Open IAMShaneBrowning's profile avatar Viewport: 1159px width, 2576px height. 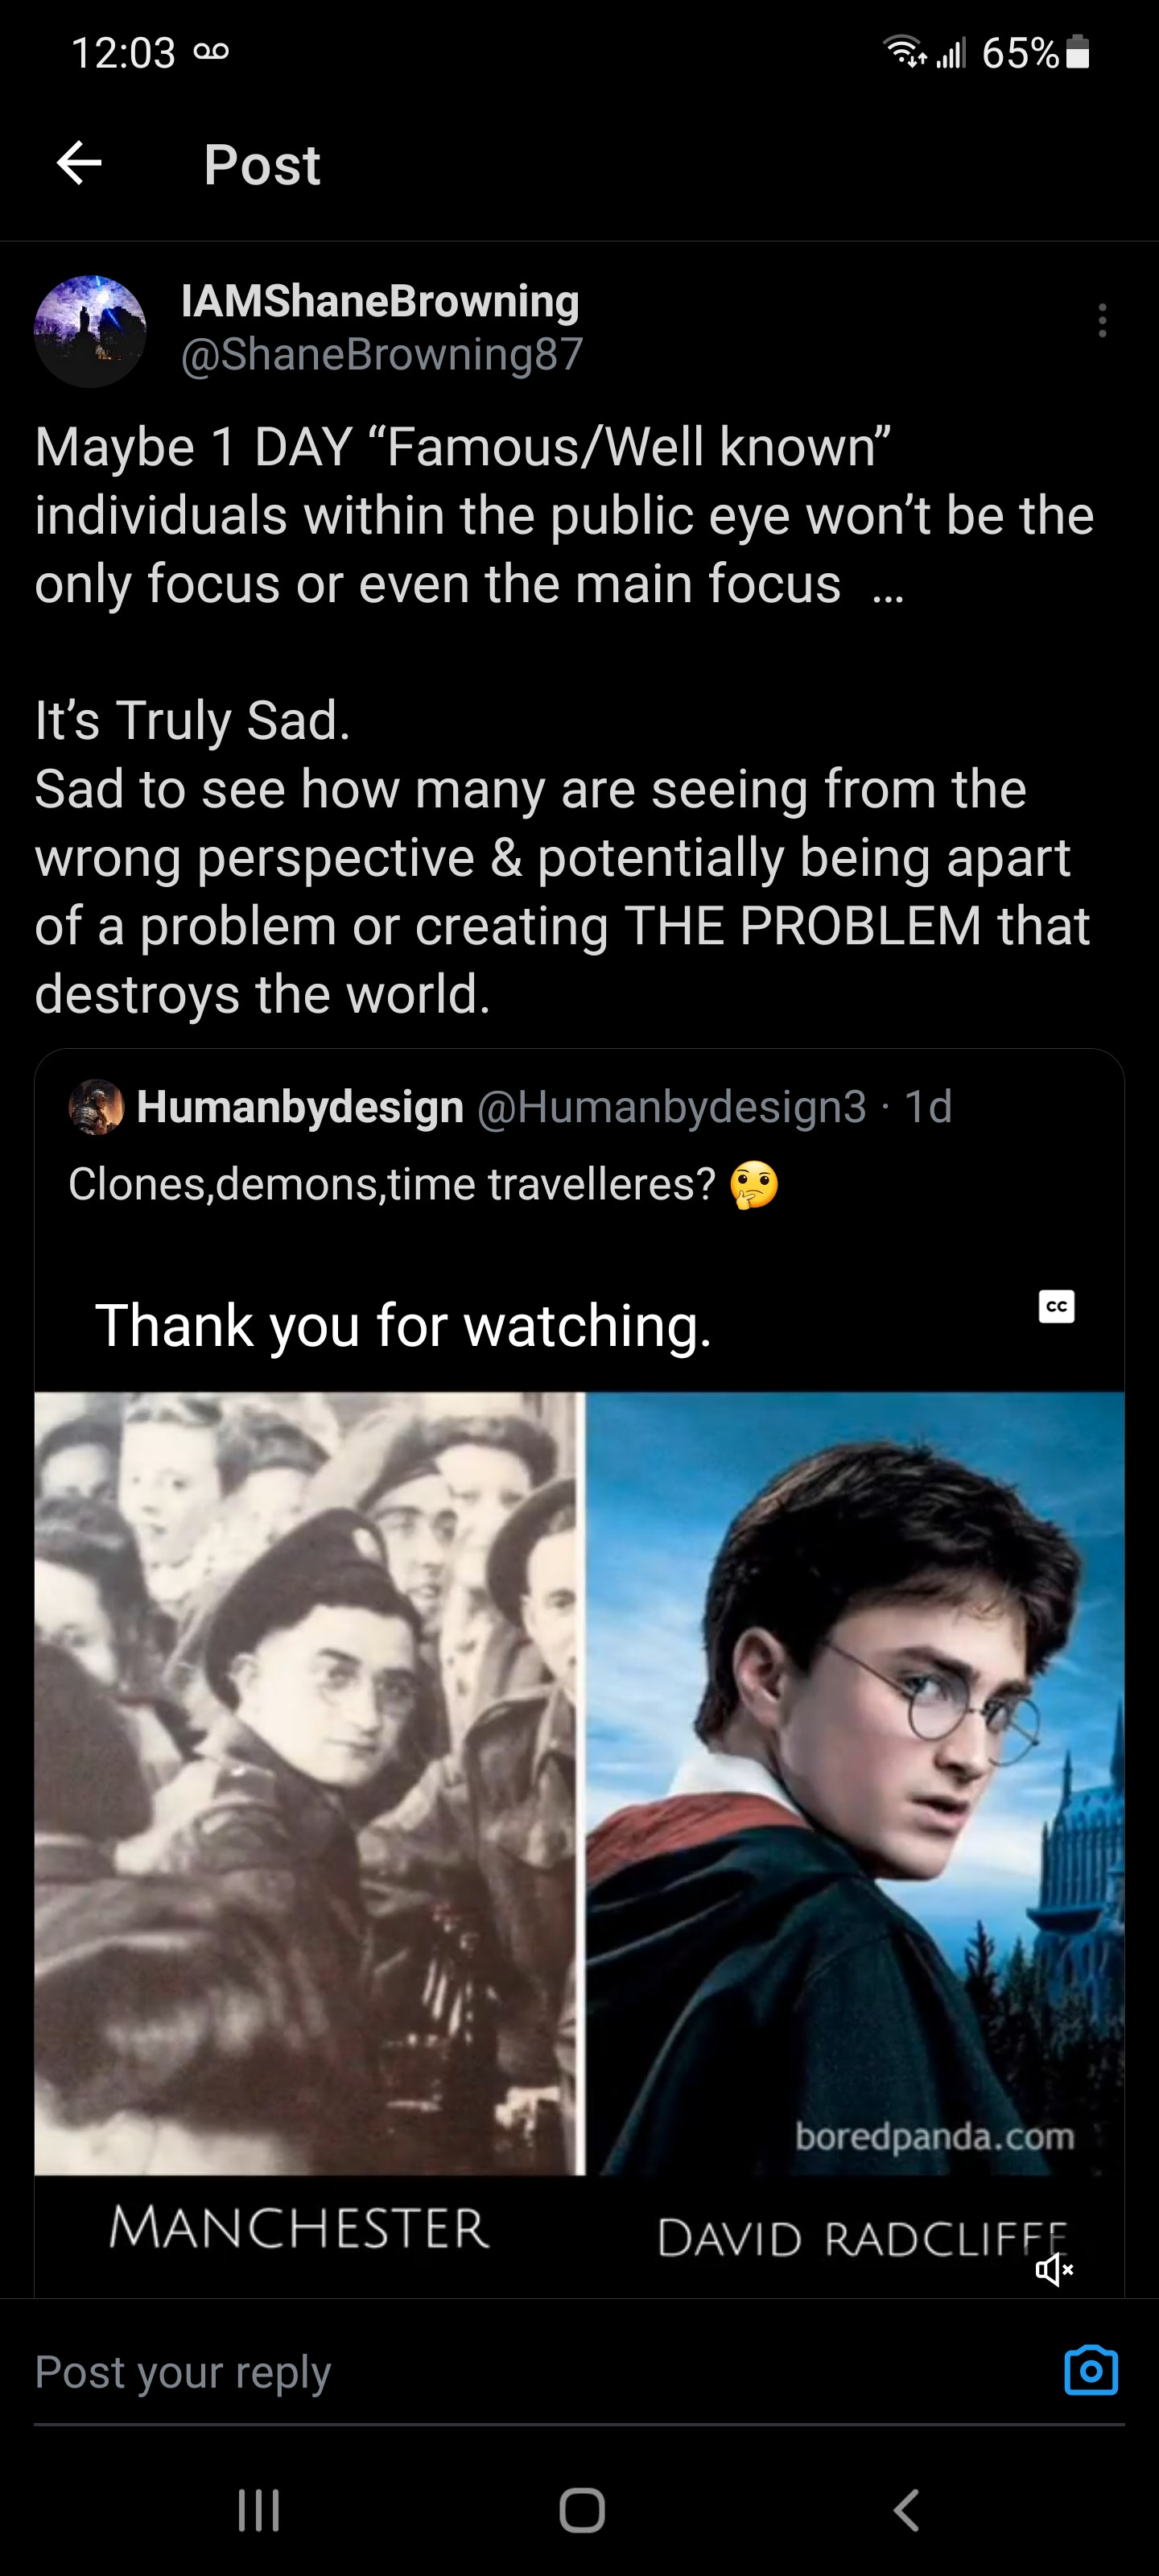coord(90,330)
